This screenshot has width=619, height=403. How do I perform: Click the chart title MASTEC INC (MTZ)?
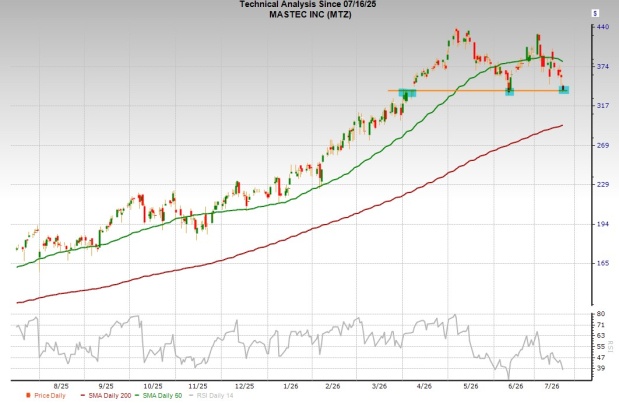(x=310, y=15)
